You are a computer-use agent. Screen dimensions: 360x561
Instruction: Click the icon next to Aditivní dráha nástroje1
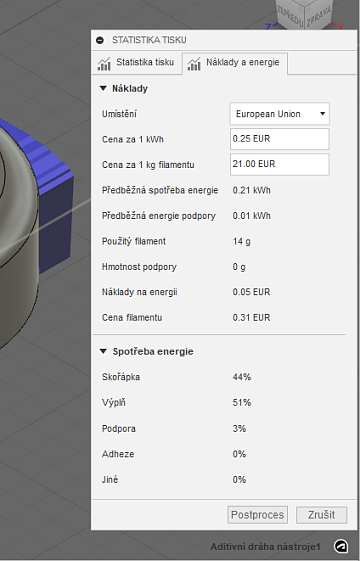point(341,546)
